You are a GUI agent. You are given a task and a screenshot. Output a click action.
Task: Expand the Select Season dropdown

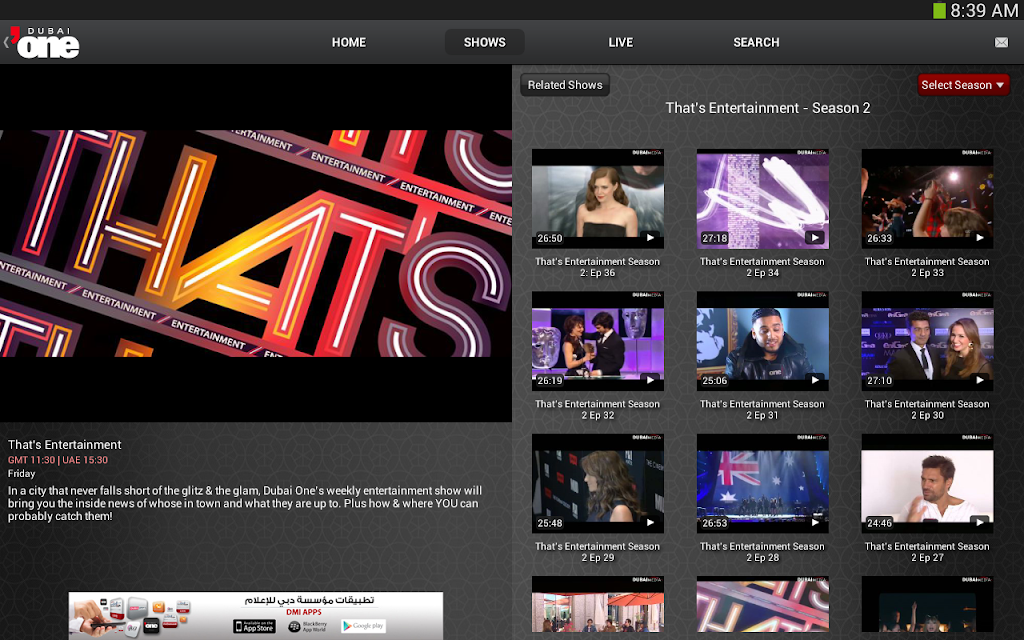pyautogui.click(x=963, y=85)
